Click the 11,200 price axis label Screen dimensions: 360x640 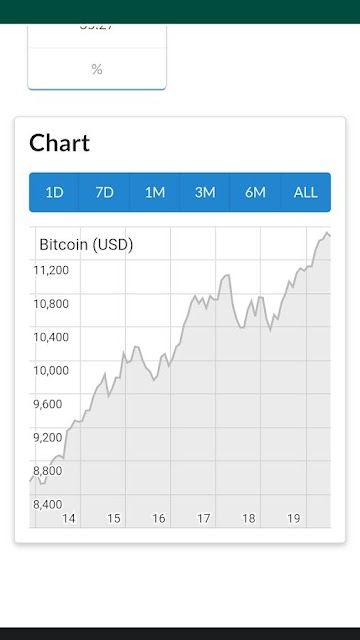point(51,270)
